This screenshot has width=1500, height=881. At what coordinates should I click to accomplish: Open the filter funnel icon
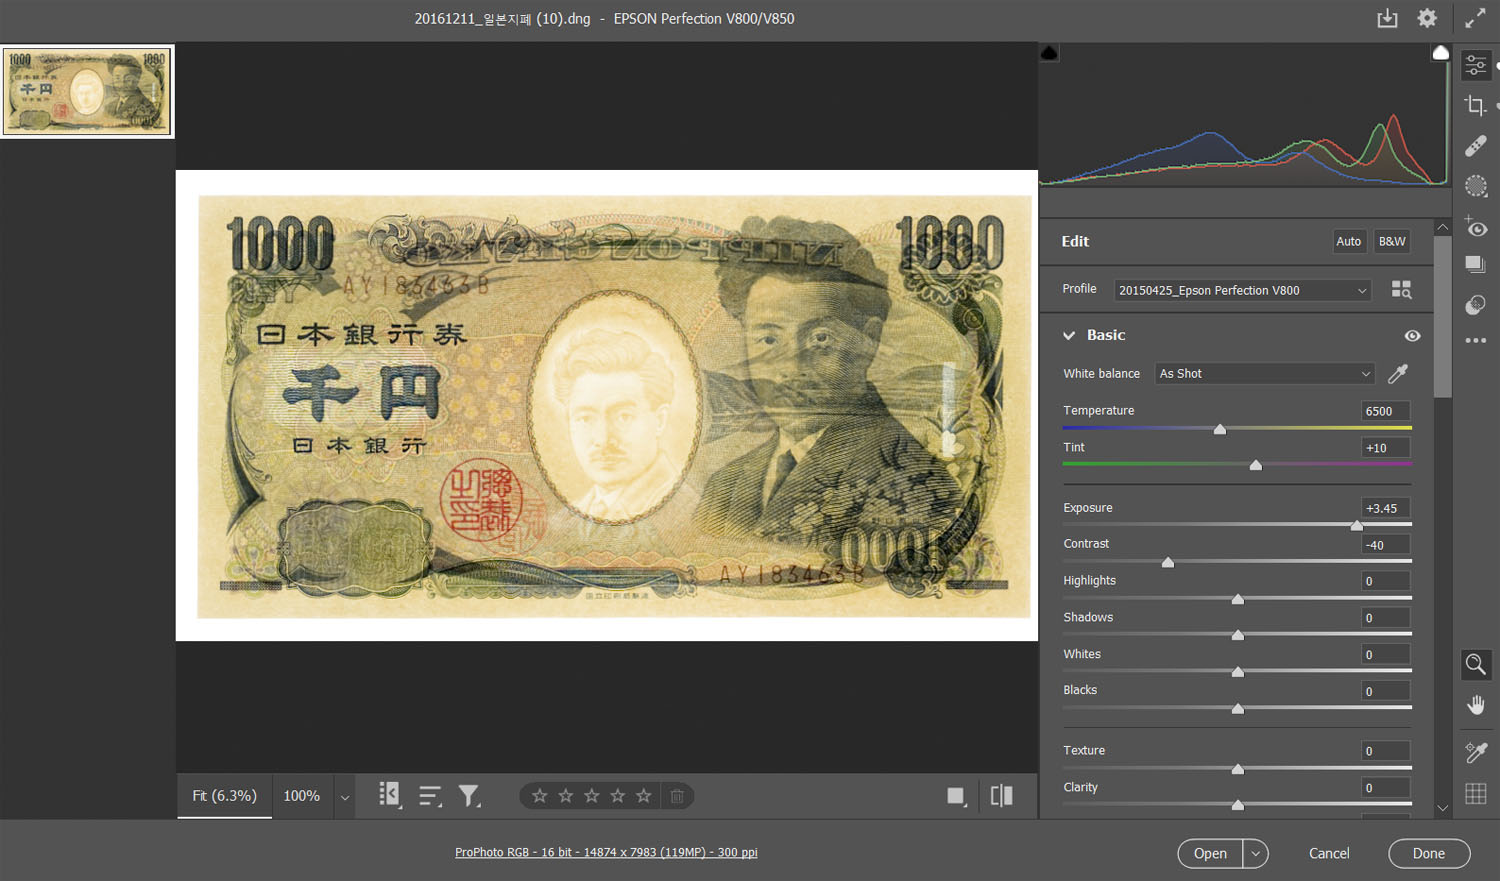469,796
